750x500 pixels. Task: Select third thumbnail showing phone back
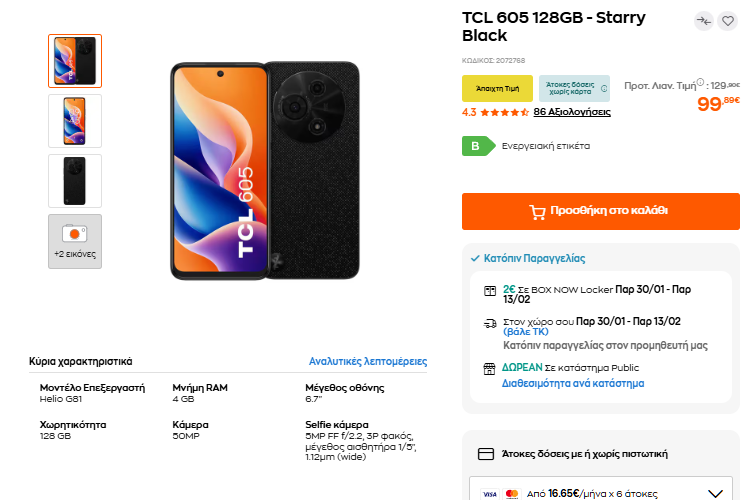tap(75, 181)
